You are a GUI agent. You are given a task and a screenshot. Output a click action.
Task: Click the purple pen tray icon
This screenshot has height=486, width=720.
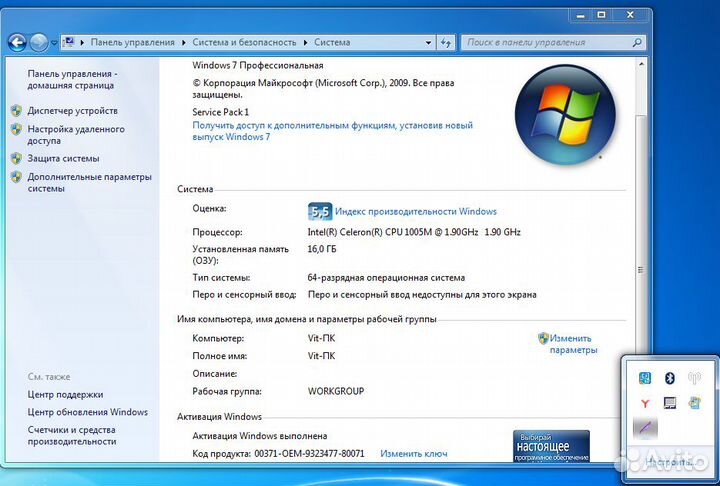[645, 428]
